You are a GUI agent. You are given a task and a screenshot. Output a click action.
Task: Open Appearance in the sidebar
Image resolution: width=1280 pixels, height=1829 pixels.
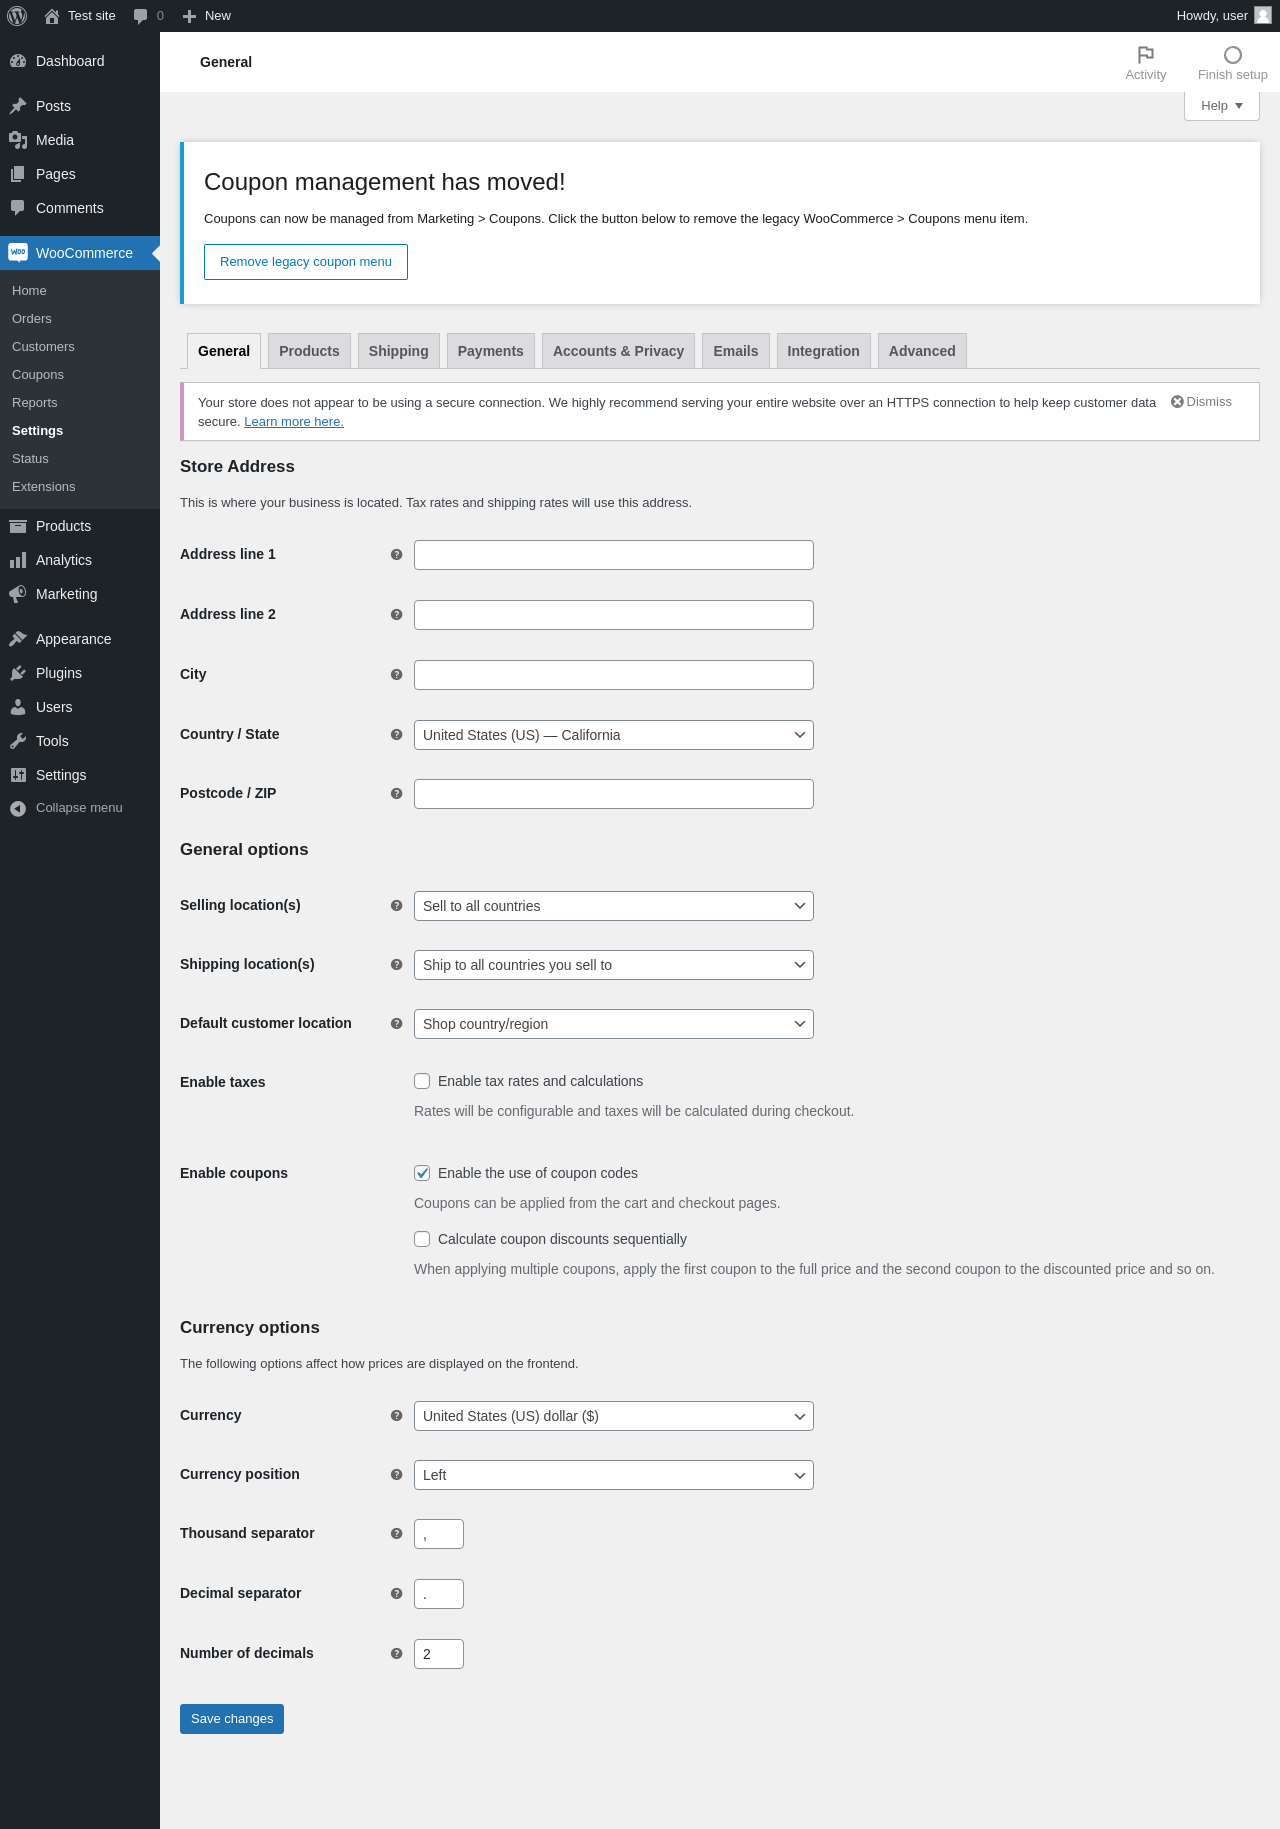click(80, 639)
